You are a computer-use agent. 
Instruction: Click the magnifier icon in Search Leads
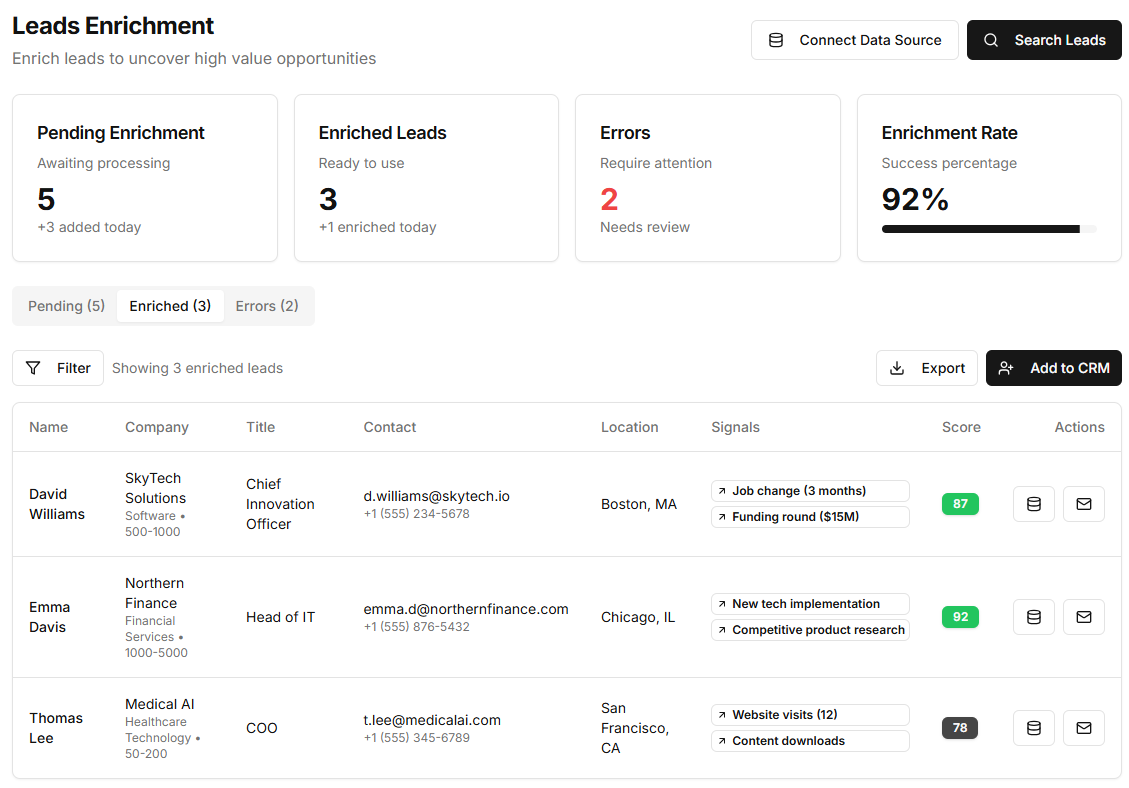point(991,40)
